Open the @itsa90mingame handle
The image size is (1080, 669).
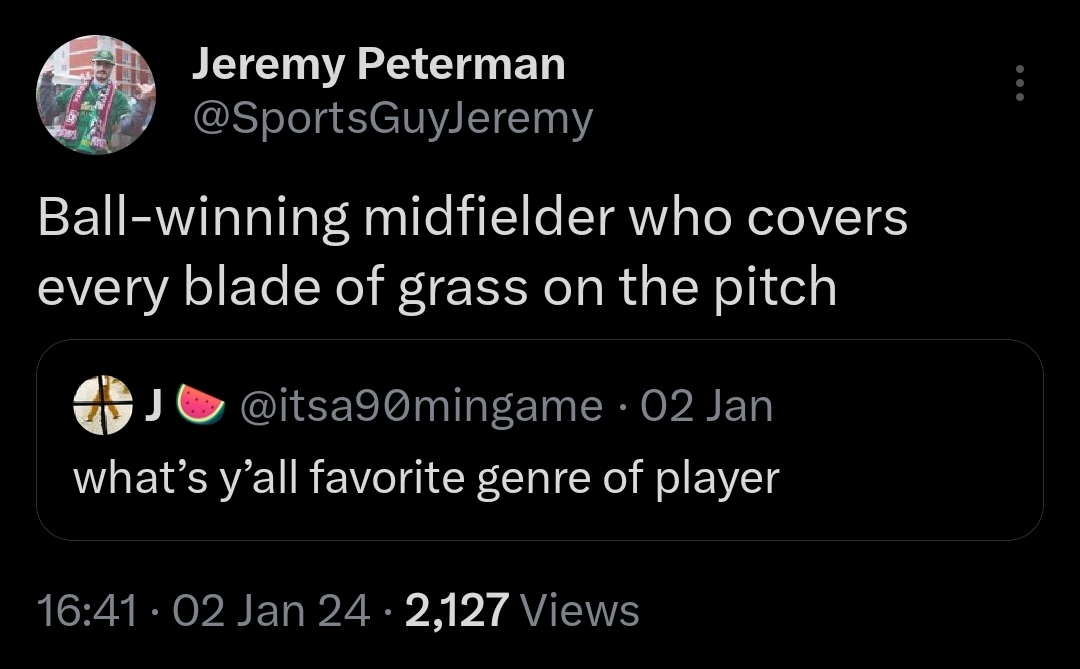420,407
